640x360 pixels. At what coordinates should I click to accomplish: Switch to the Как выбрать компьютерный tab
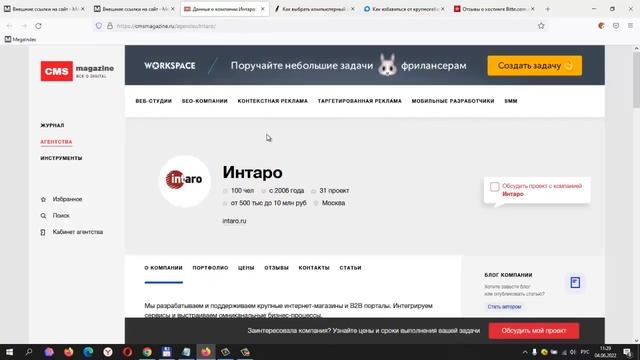point(314,9)
